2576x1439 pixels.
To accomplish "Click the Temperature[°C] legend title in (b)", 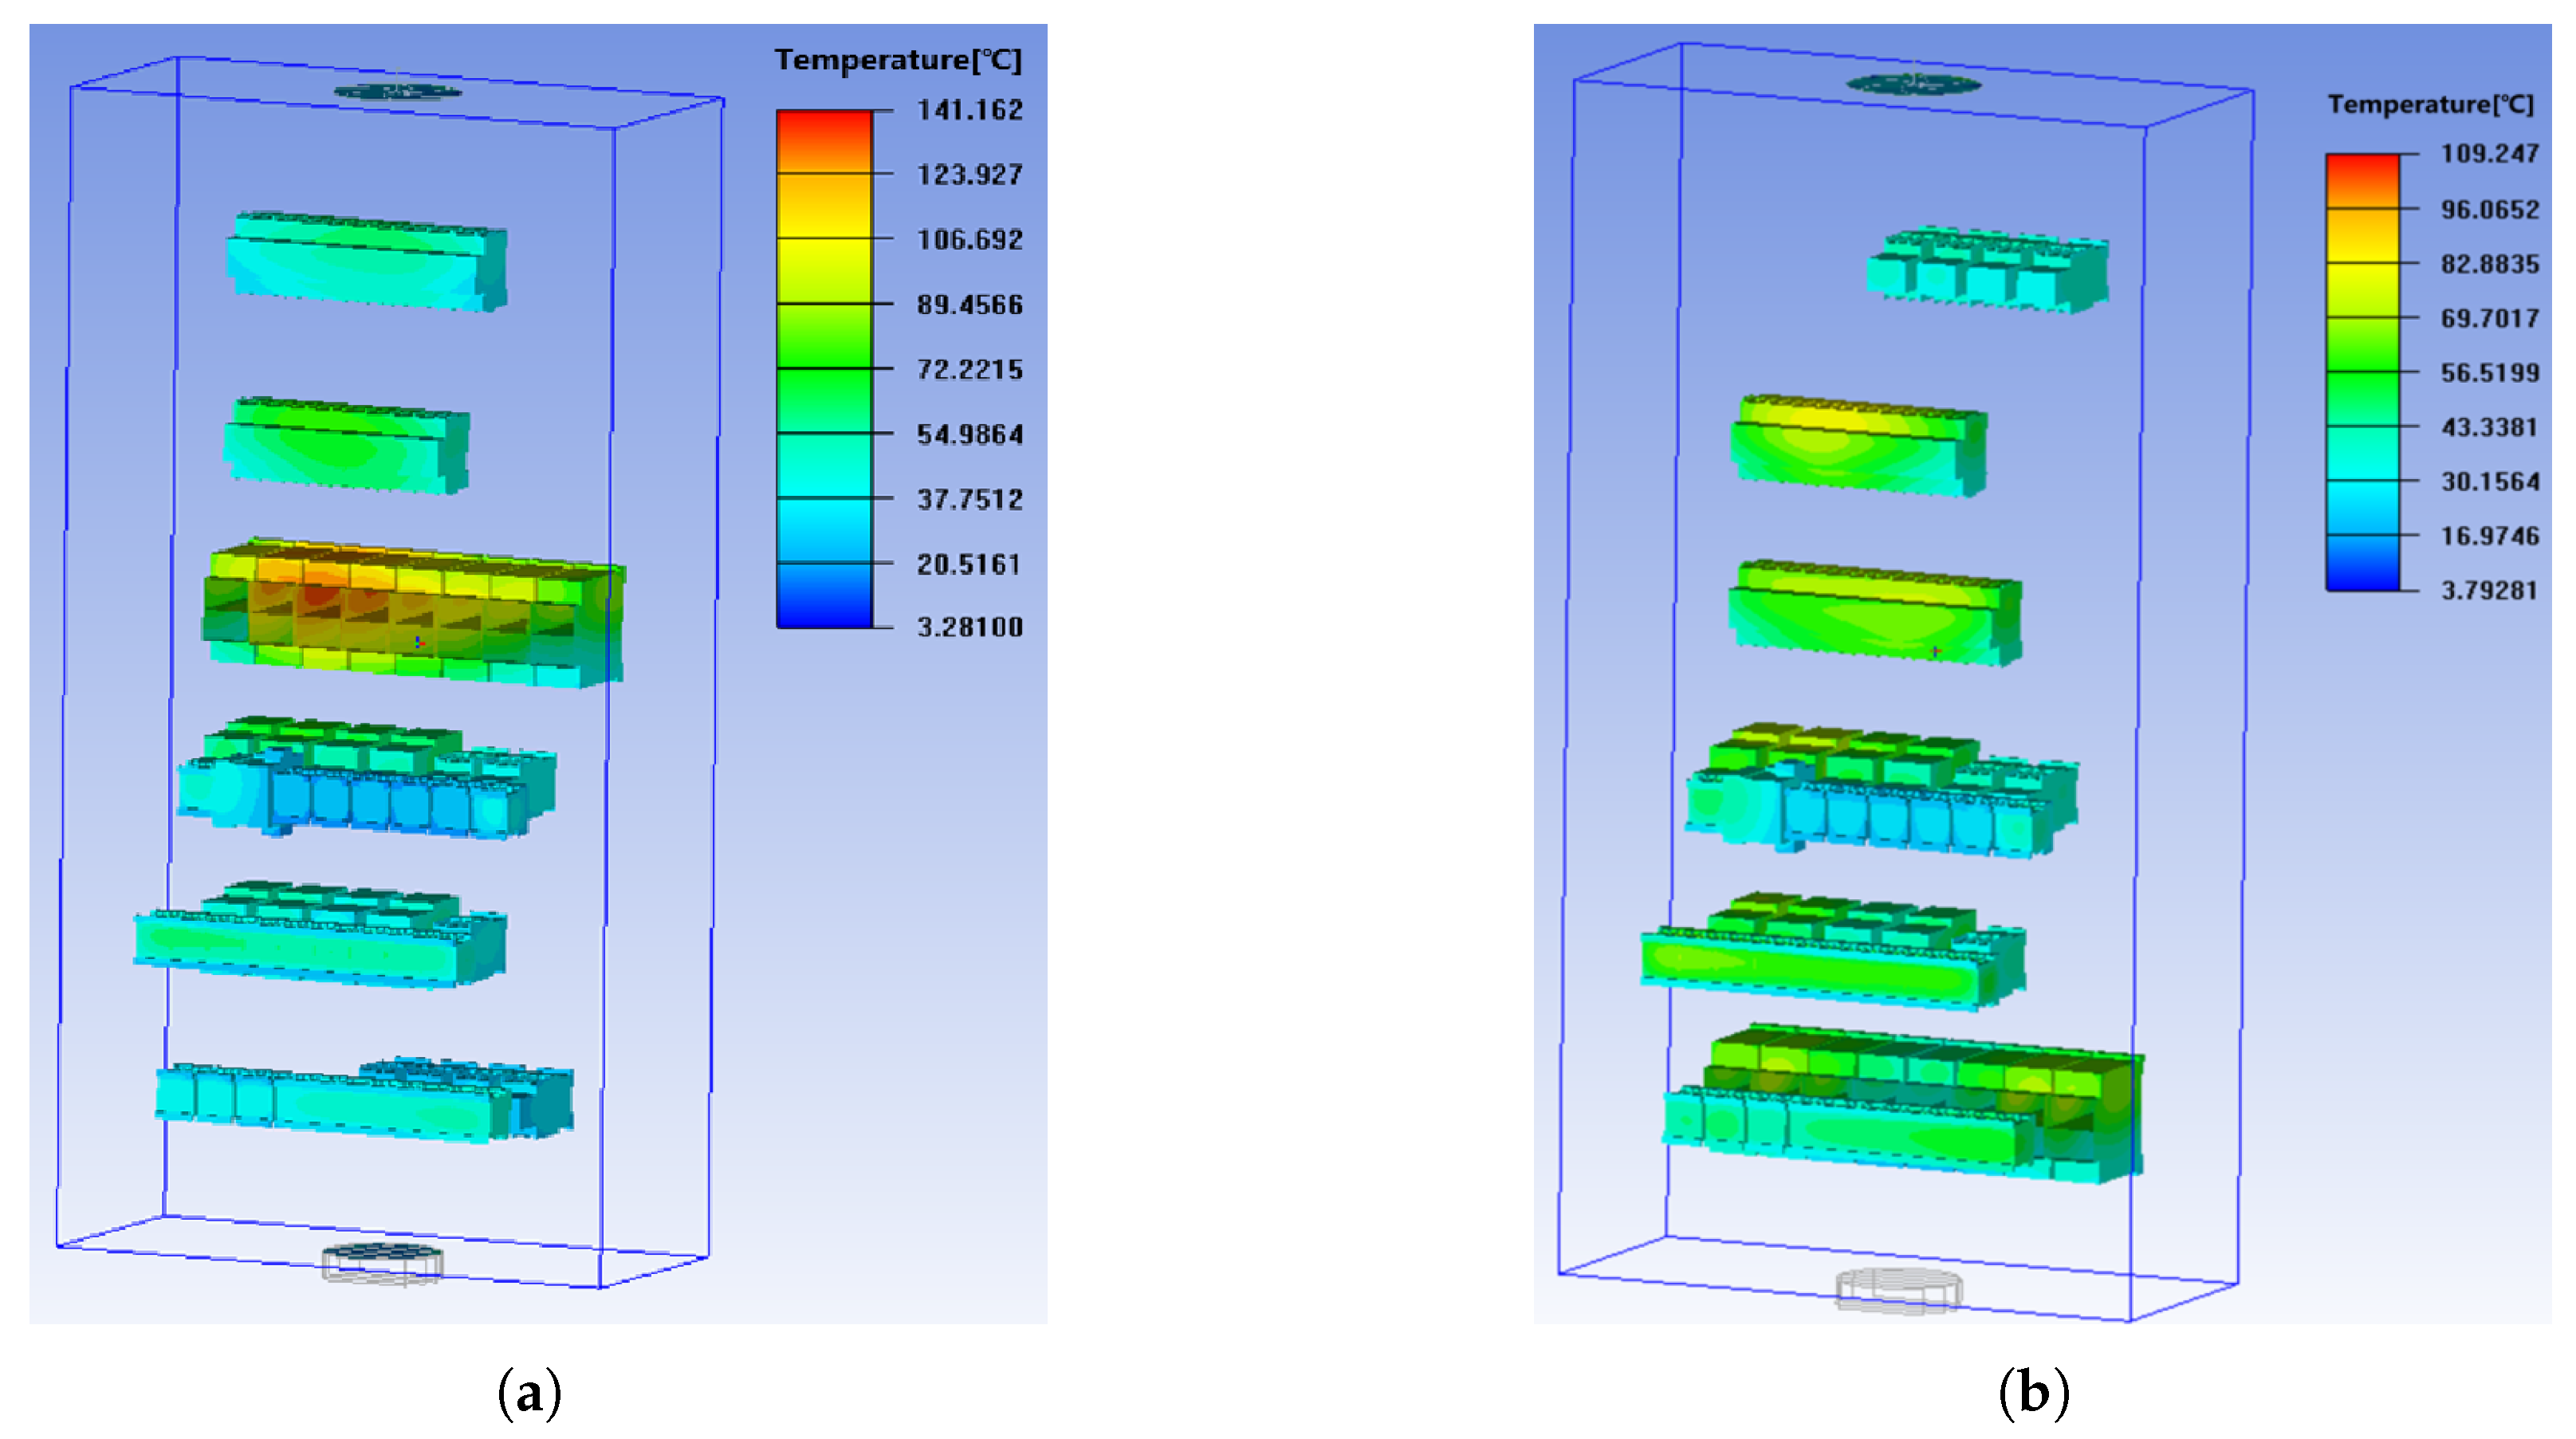I will coord(2430,105).
